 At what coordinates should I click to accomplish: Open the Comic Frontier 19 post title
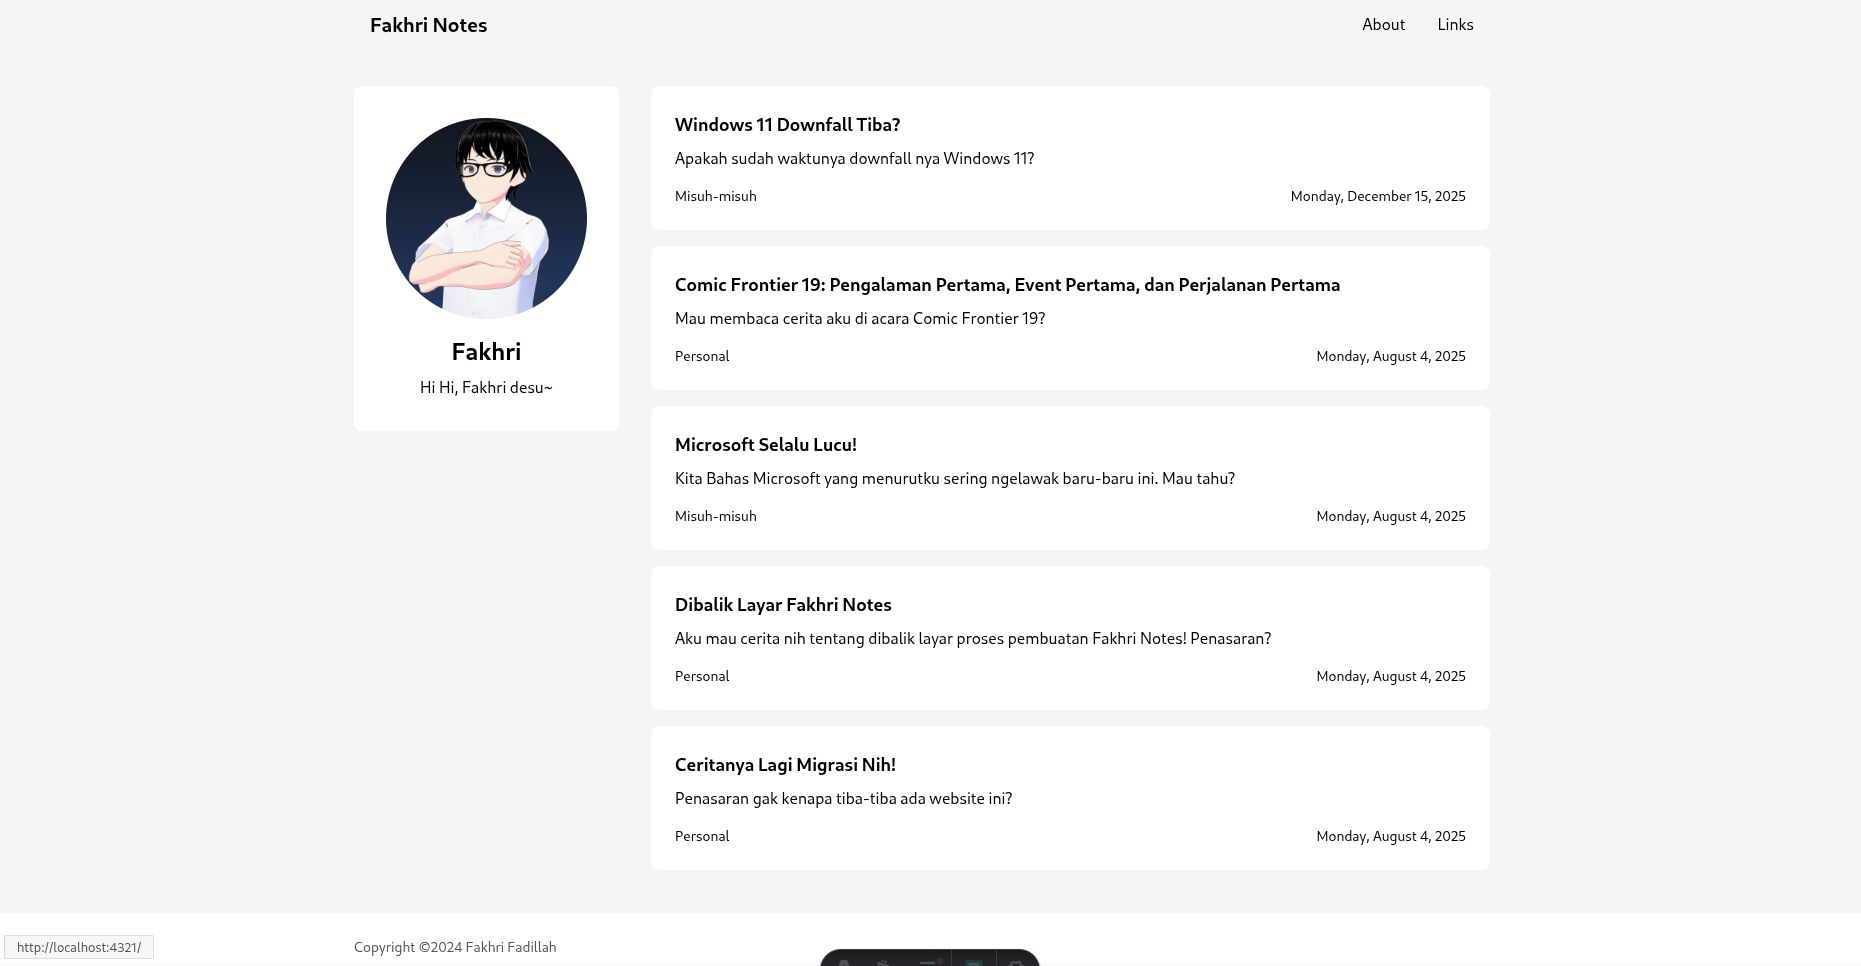point(1007,285)
